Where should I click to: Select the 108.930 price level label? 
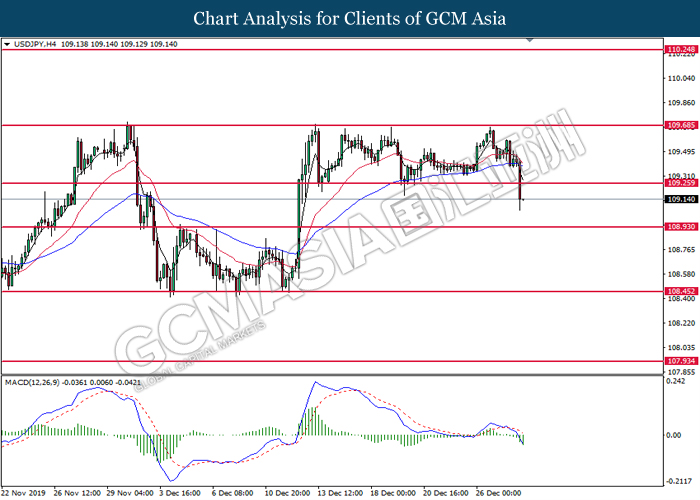[x=681, y=227]
